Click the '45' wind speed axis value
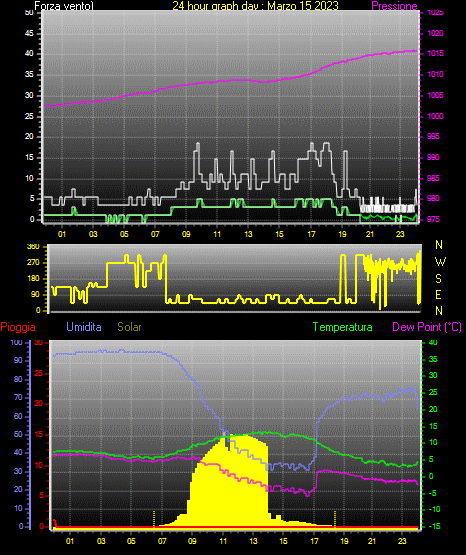This screenshot has width=466, height=555. click(29, 33)
